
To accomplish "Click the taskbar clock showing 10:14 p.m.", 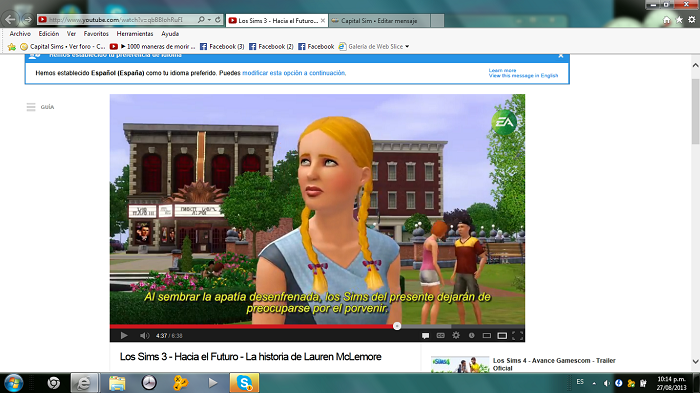I will point(671,383).
